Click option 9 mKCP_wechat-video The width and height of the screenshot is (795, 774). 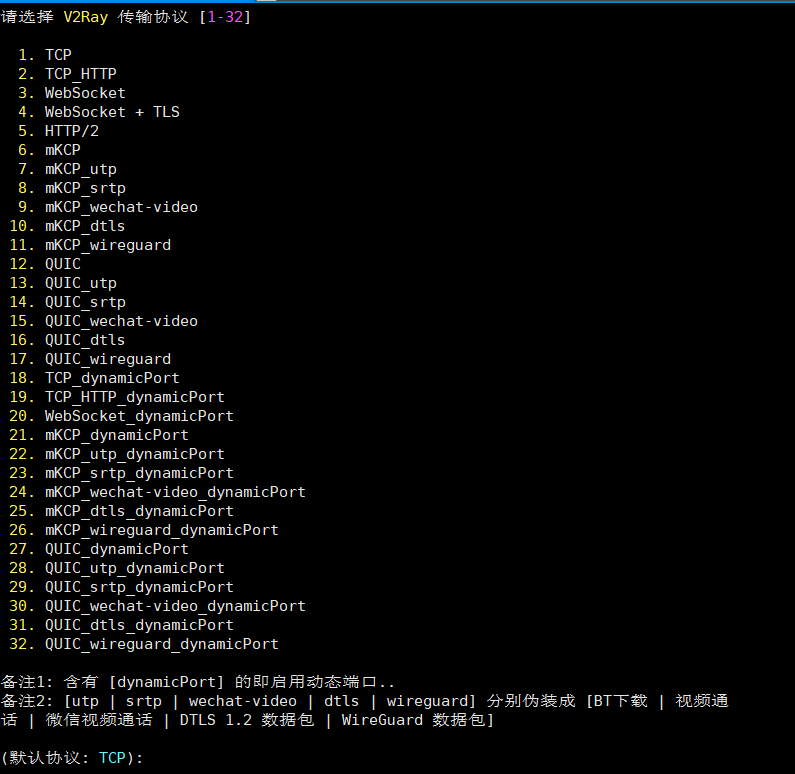click(121, 207)
